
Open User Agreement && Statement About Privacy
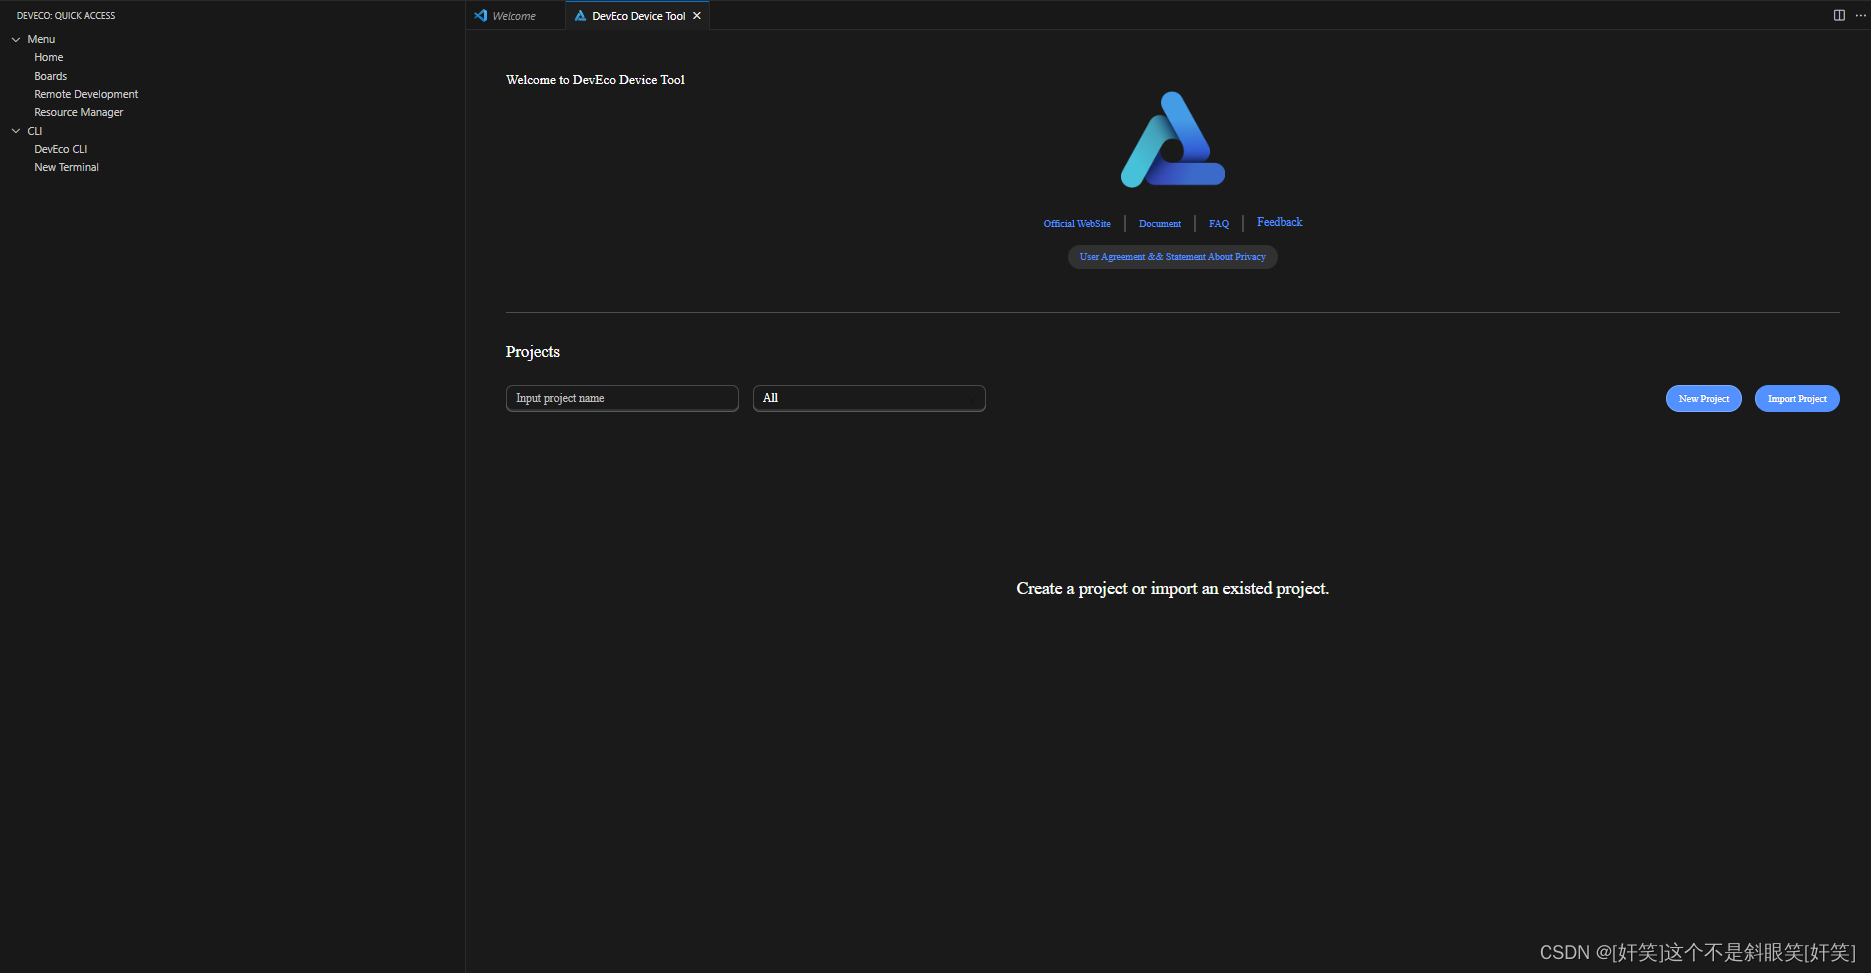tap(1173, 257)
